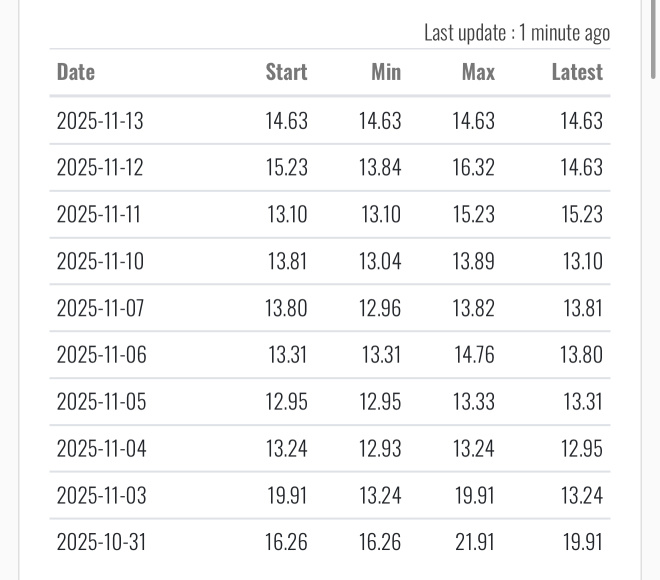This screenshot has height=580, width=660.
Task: Select the 2025-11-04 date cell
Action: point(100,449)
